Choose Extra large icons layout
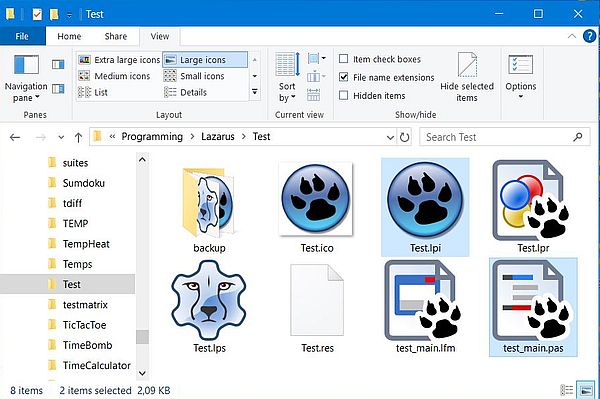600x399 pixels. pyautogui.click(x=119, y=60)
